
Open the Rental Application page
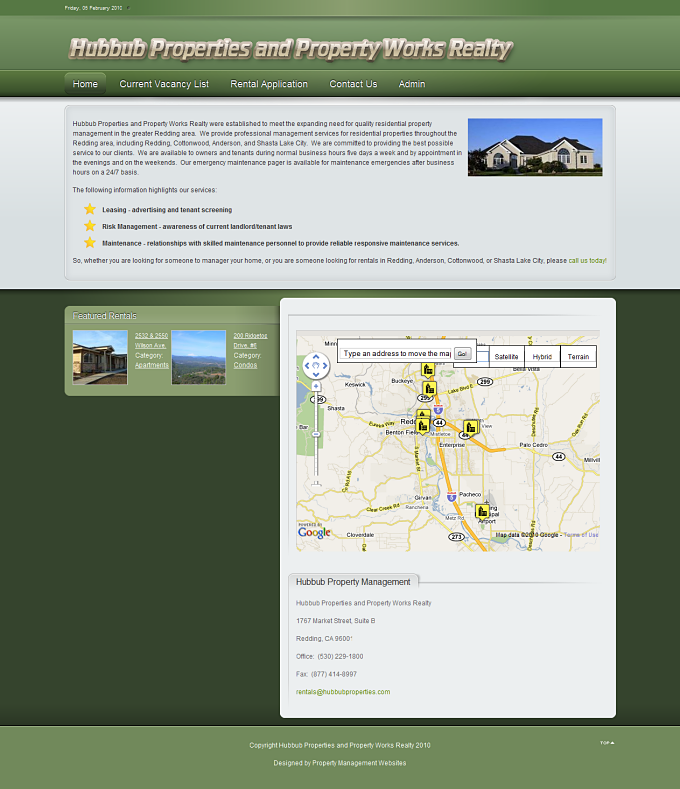pos(269,84)
